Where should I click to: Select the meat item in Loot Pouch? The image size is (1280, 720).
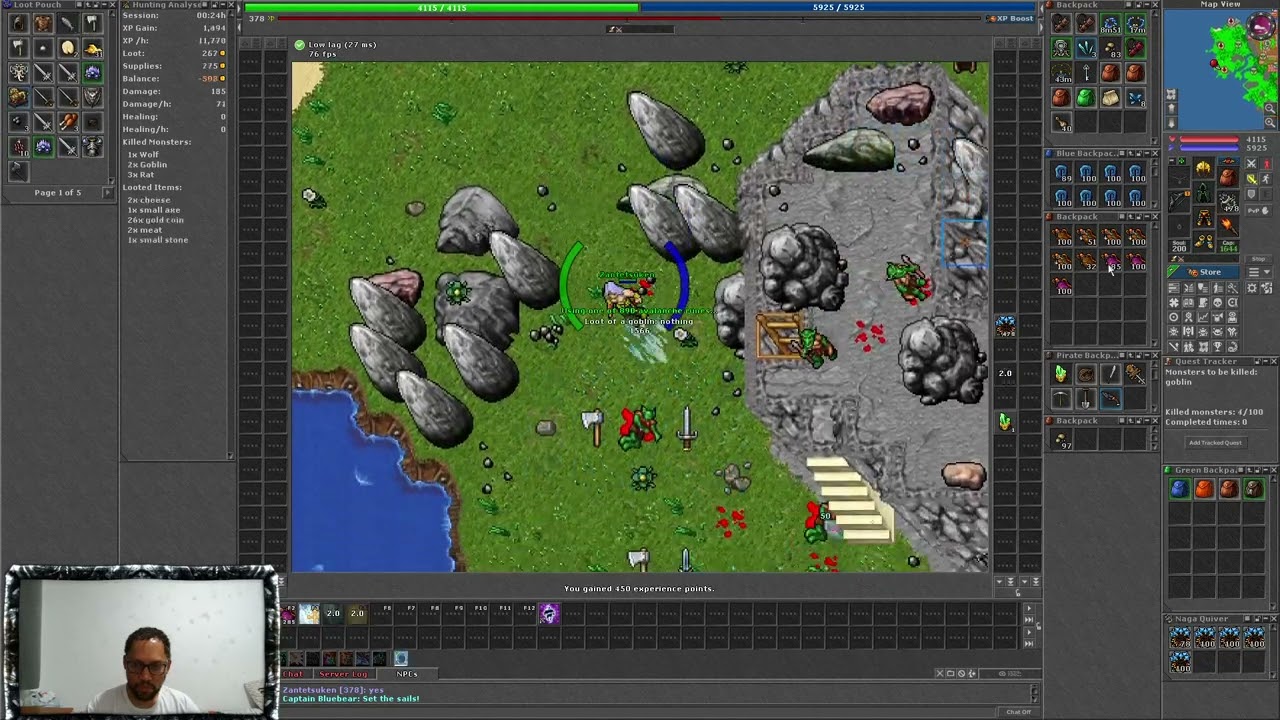click(68, 121)
